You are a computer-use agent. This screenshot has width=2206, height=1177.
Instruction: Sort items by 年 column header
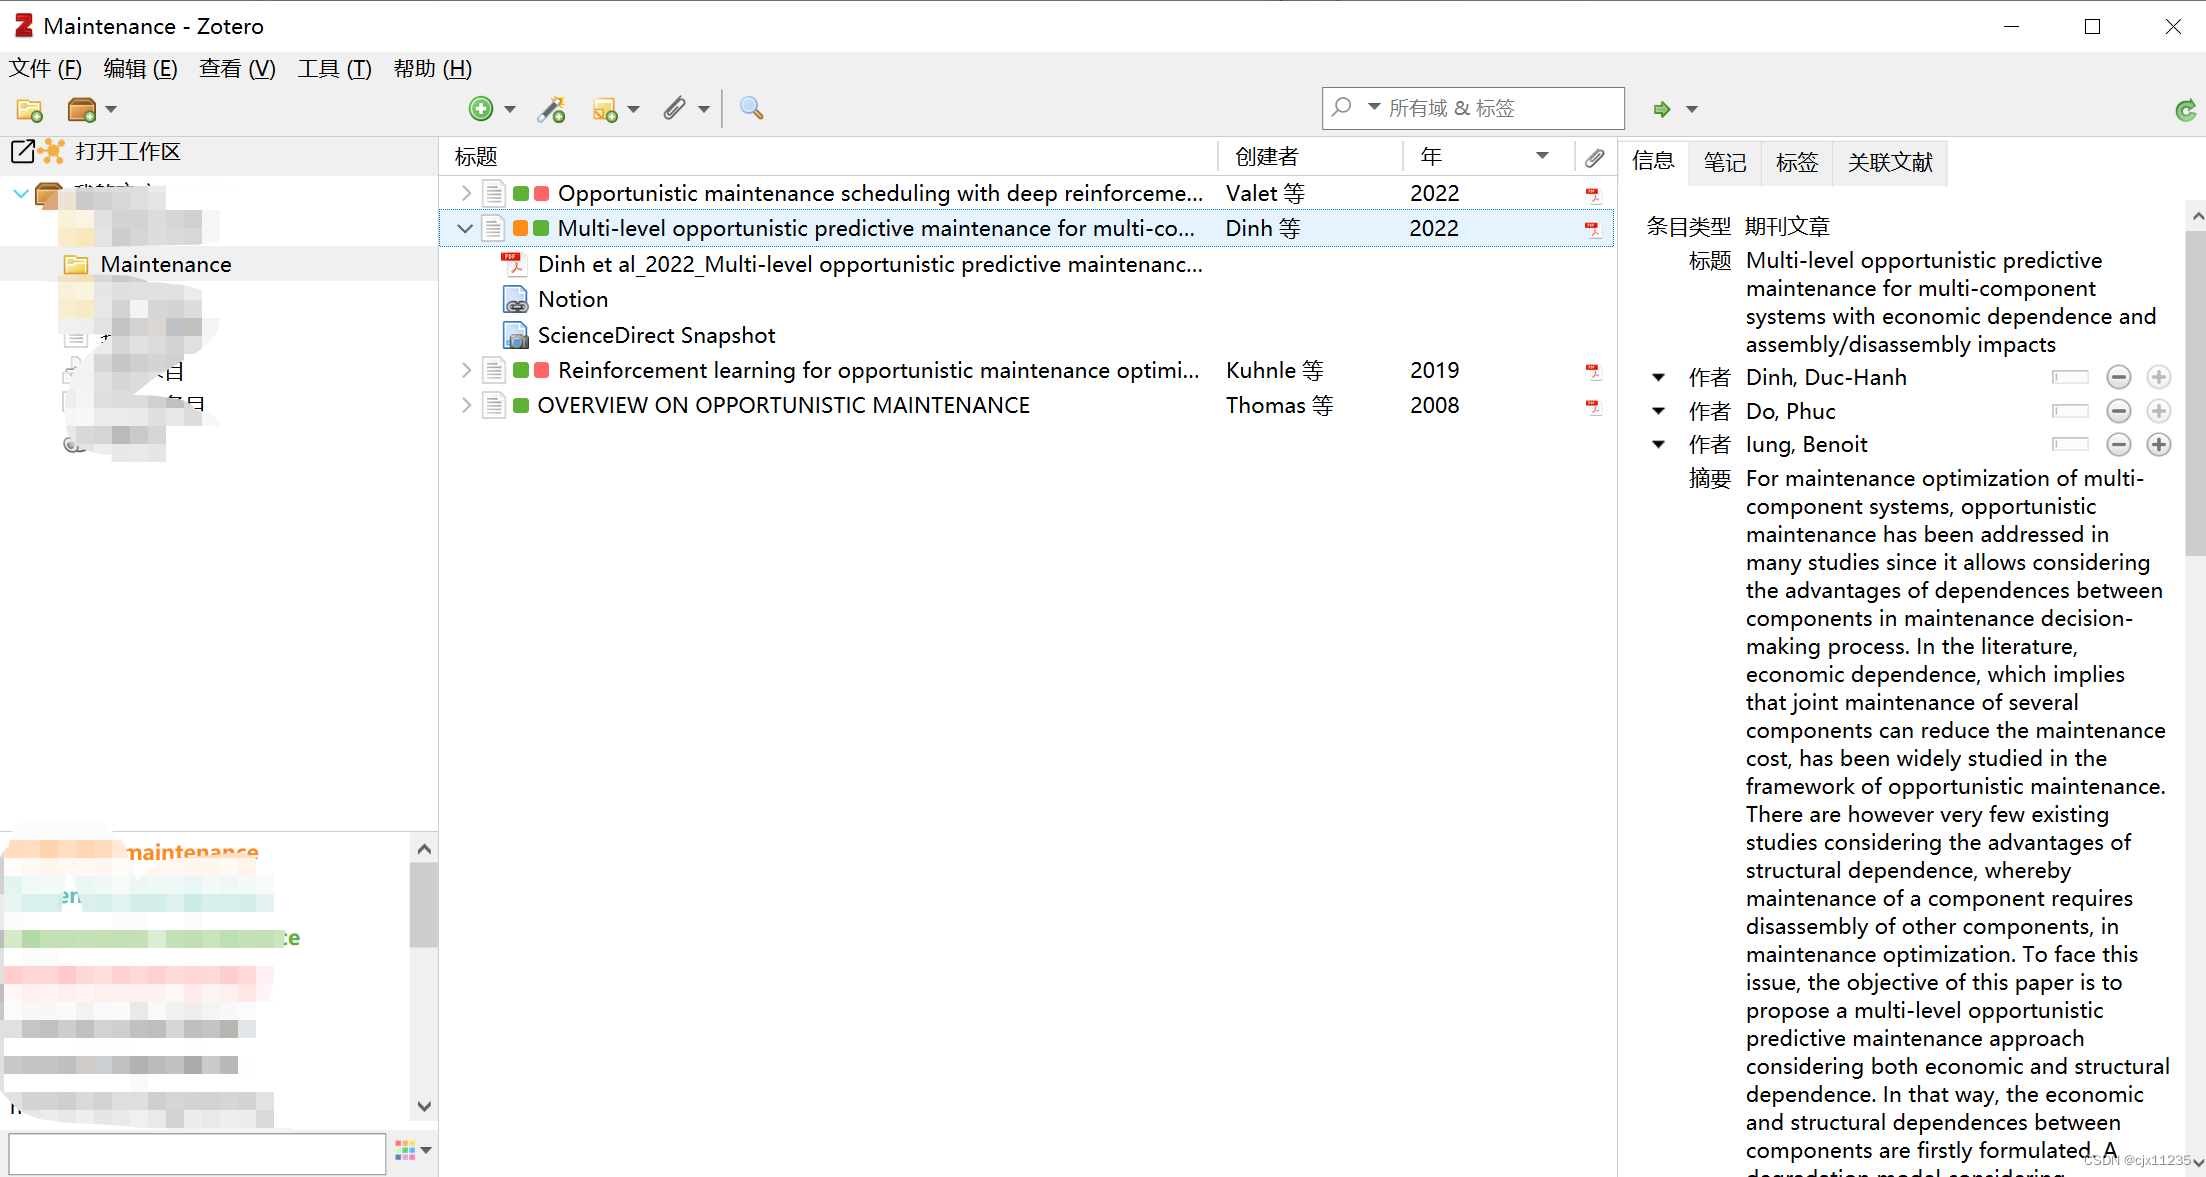1488,157
